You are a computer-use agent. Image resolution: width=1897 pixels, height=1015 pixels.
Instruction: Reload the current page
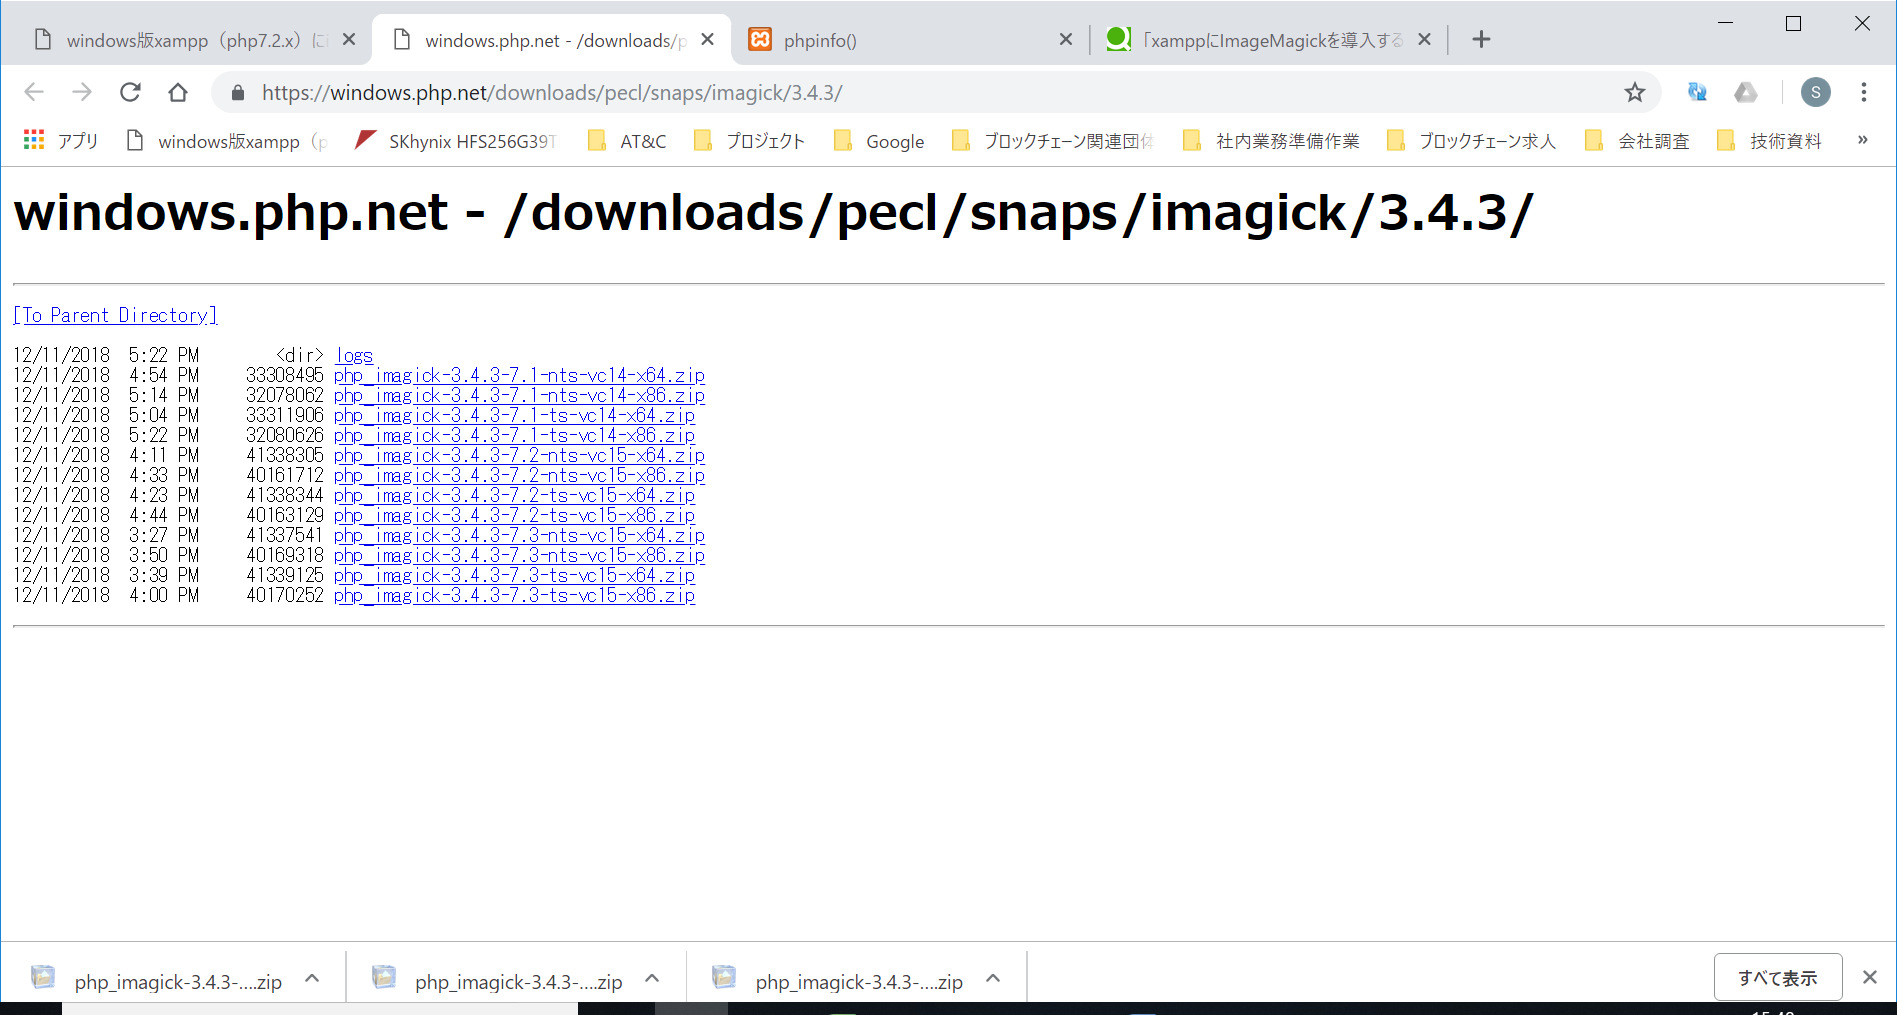click(x=130, y=92)
